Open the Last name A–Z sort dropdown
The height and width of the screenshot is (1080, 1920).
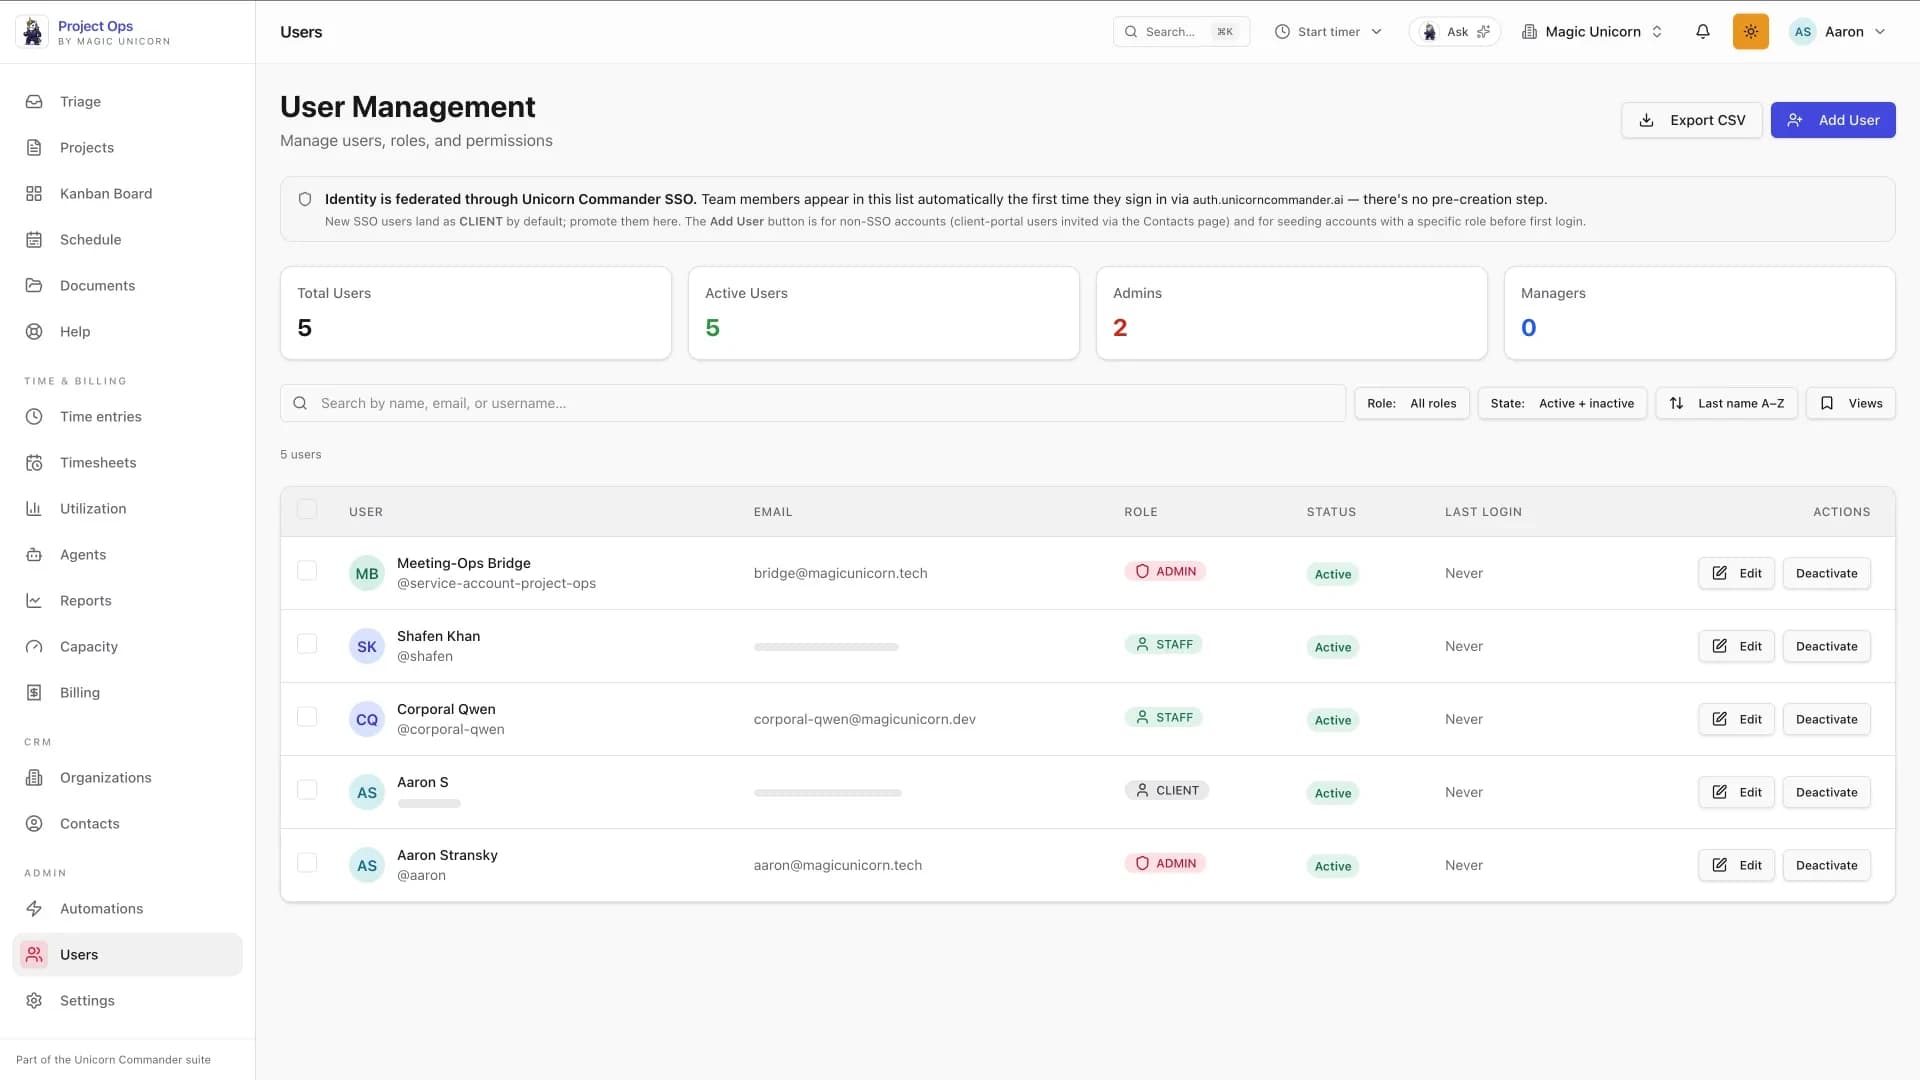pyautogui.click(x=1727, y=404)
